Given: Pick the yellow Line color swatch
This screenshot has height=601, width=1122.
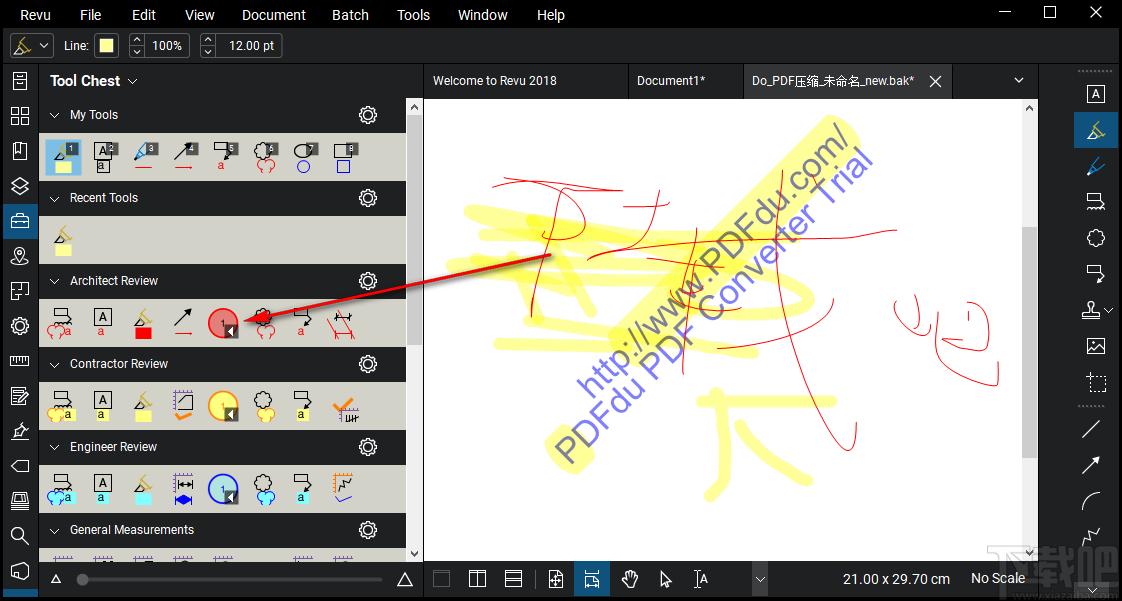Looking at the screenshot, I should (x=107, y=46).
